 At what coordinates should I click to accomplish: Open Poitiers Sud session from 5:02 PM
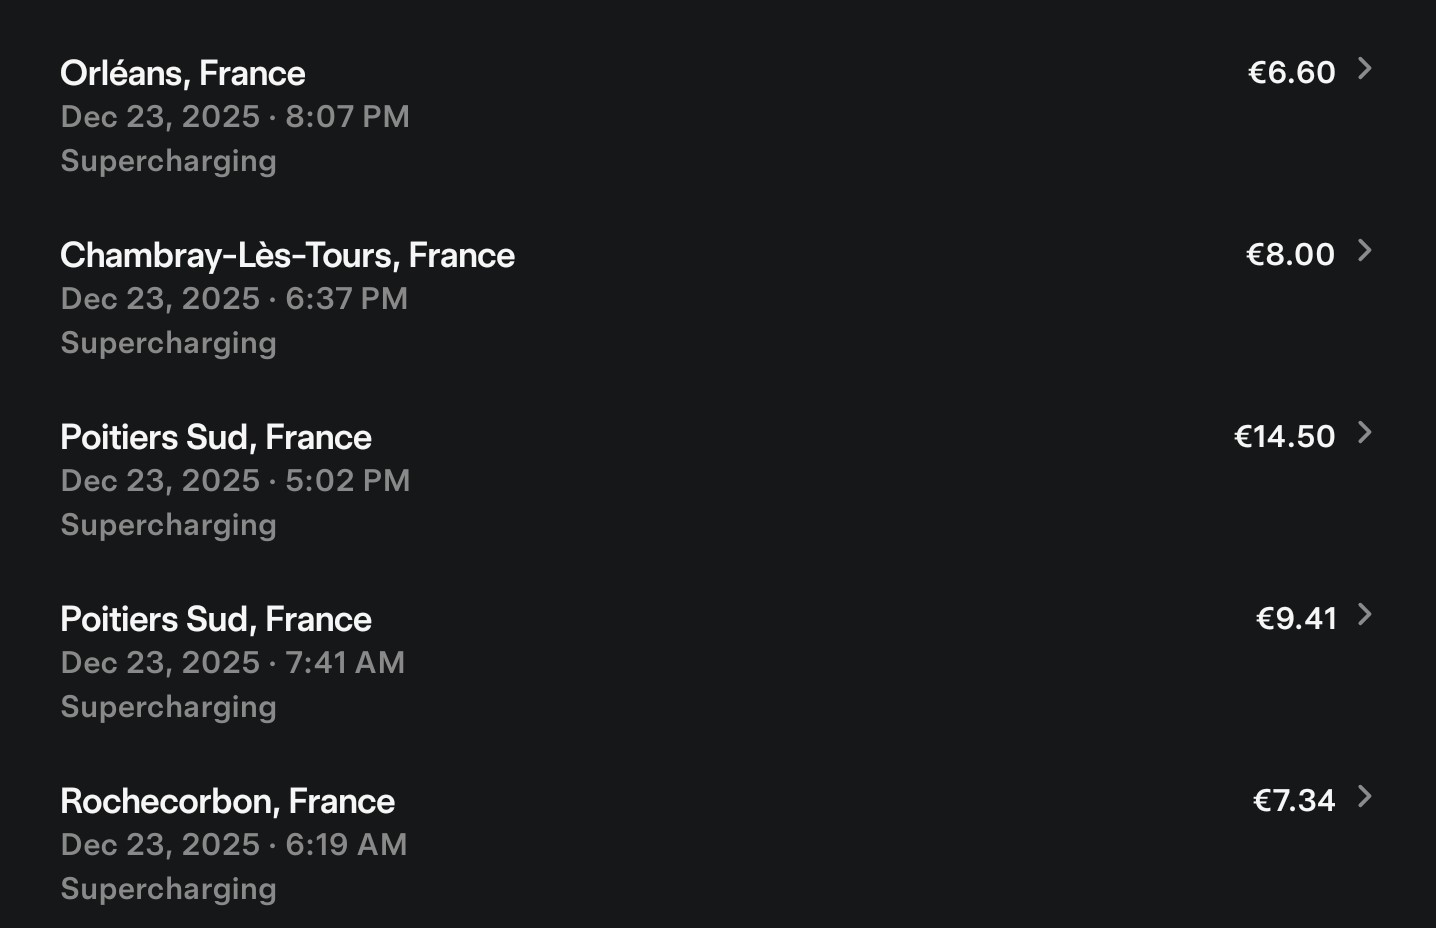point(216,437)
